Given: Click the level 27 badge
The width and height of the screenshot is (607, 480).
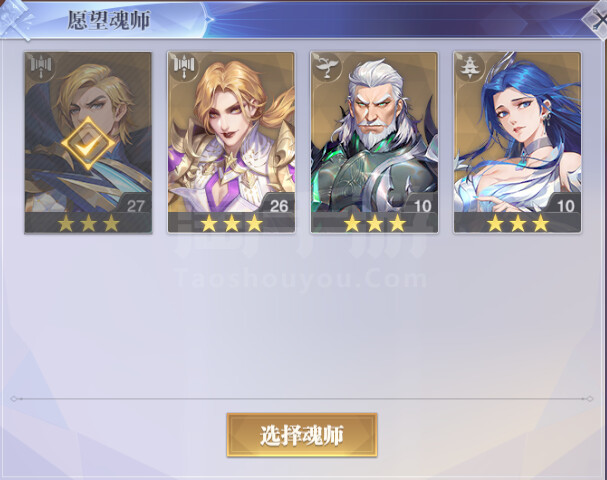Looking at the screenshot, I should click(x=135, y=206).
